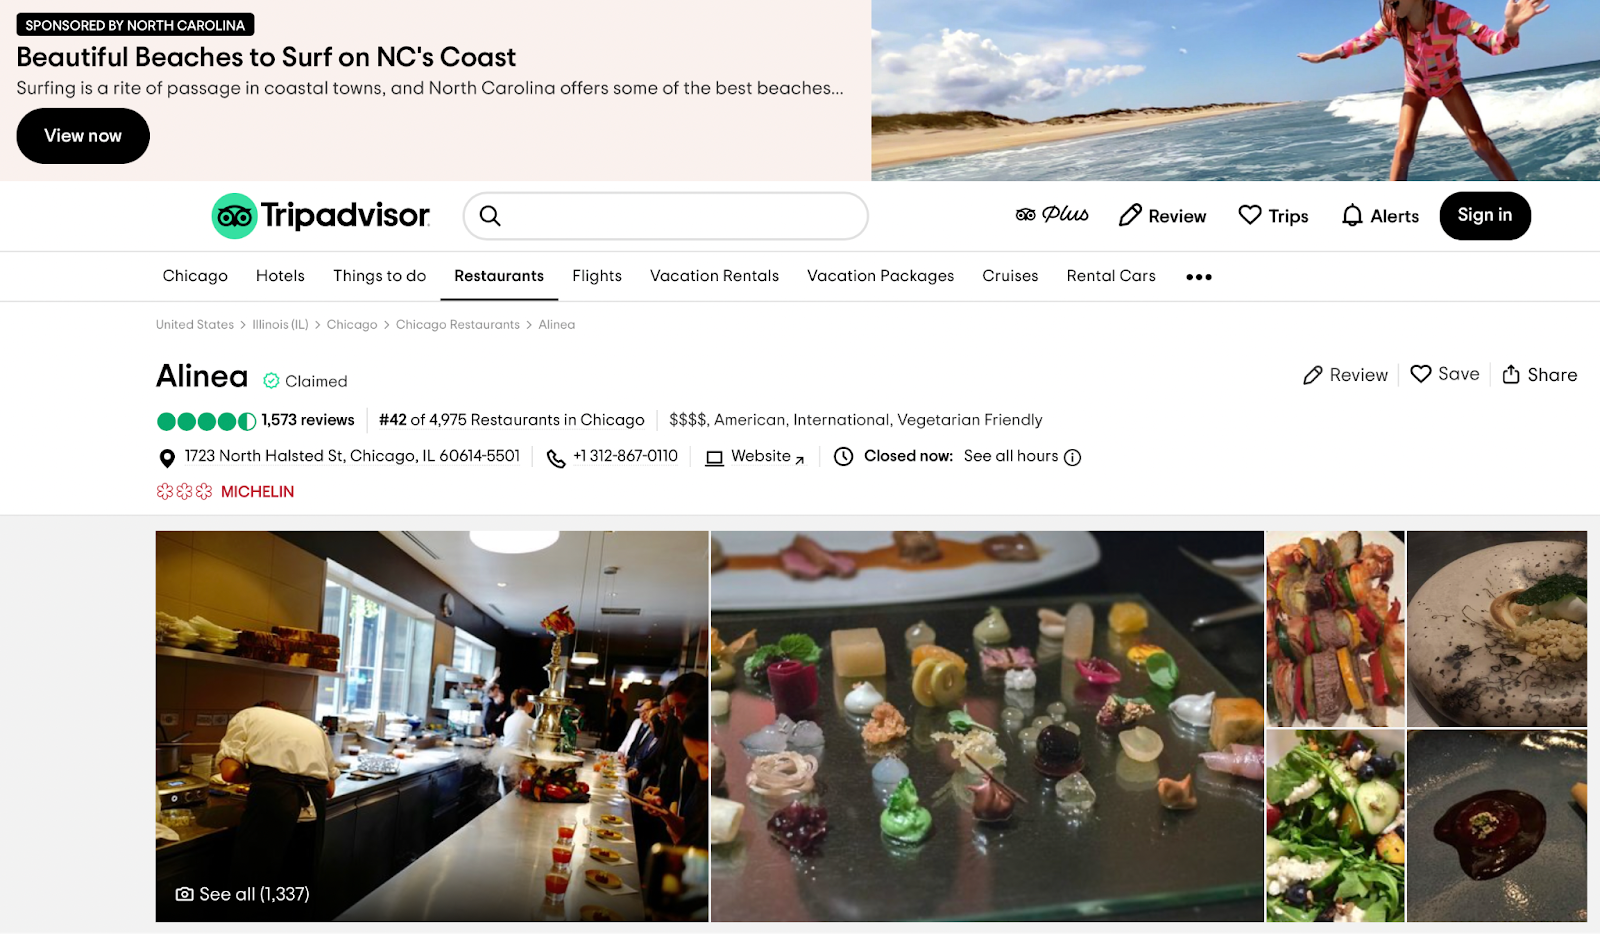1600x934 pixels.
Task: Click the hours info icon
Action: (x=1073, y=457)
